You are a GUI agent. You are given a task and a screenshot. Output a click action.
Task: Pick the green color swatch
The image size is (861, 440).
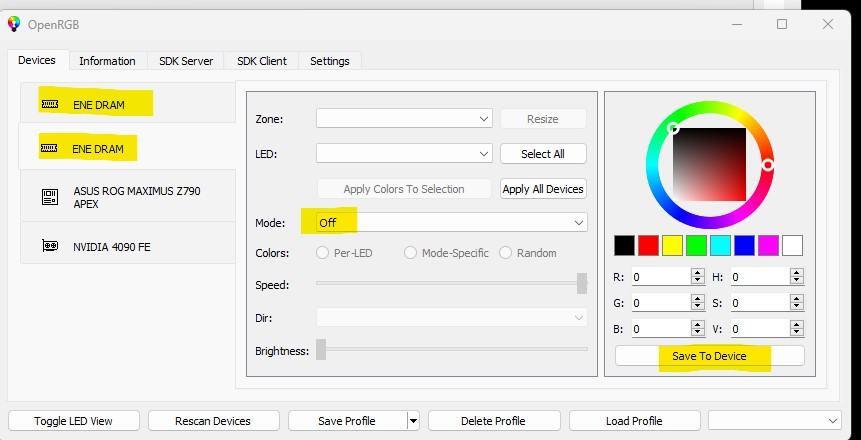697,246
